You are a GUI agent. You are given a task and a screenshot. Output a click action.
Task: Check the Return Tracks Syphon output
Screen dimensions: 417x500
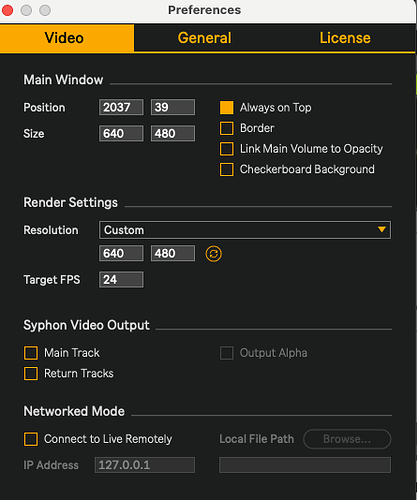point(31,374)
